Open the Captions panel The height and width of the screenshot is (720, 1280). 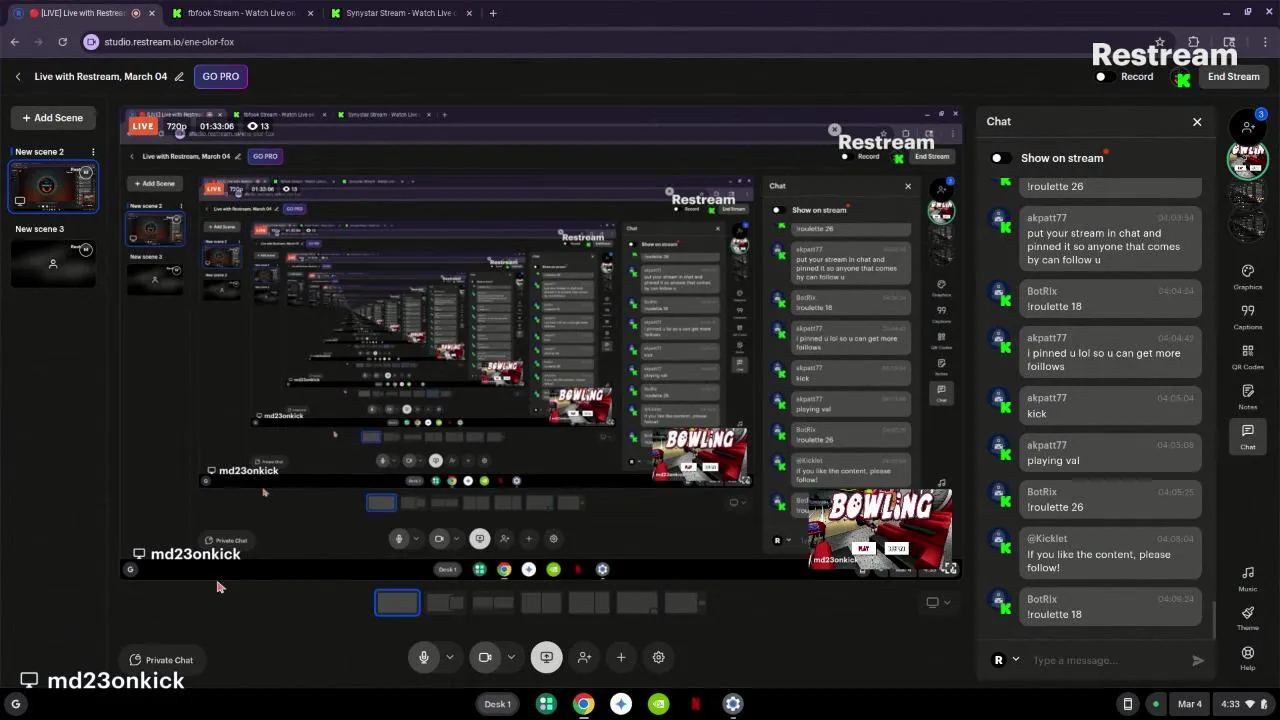tap(1247, 317)
